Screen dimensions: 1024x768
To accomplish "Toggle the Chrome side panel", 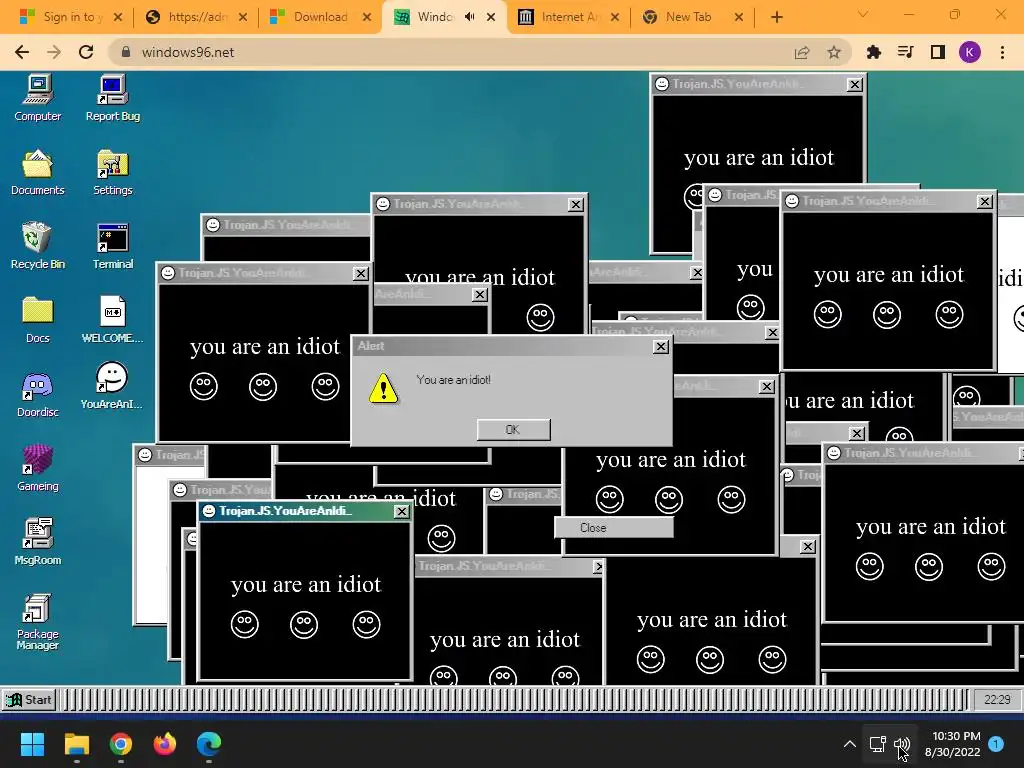I will (938, 52).
